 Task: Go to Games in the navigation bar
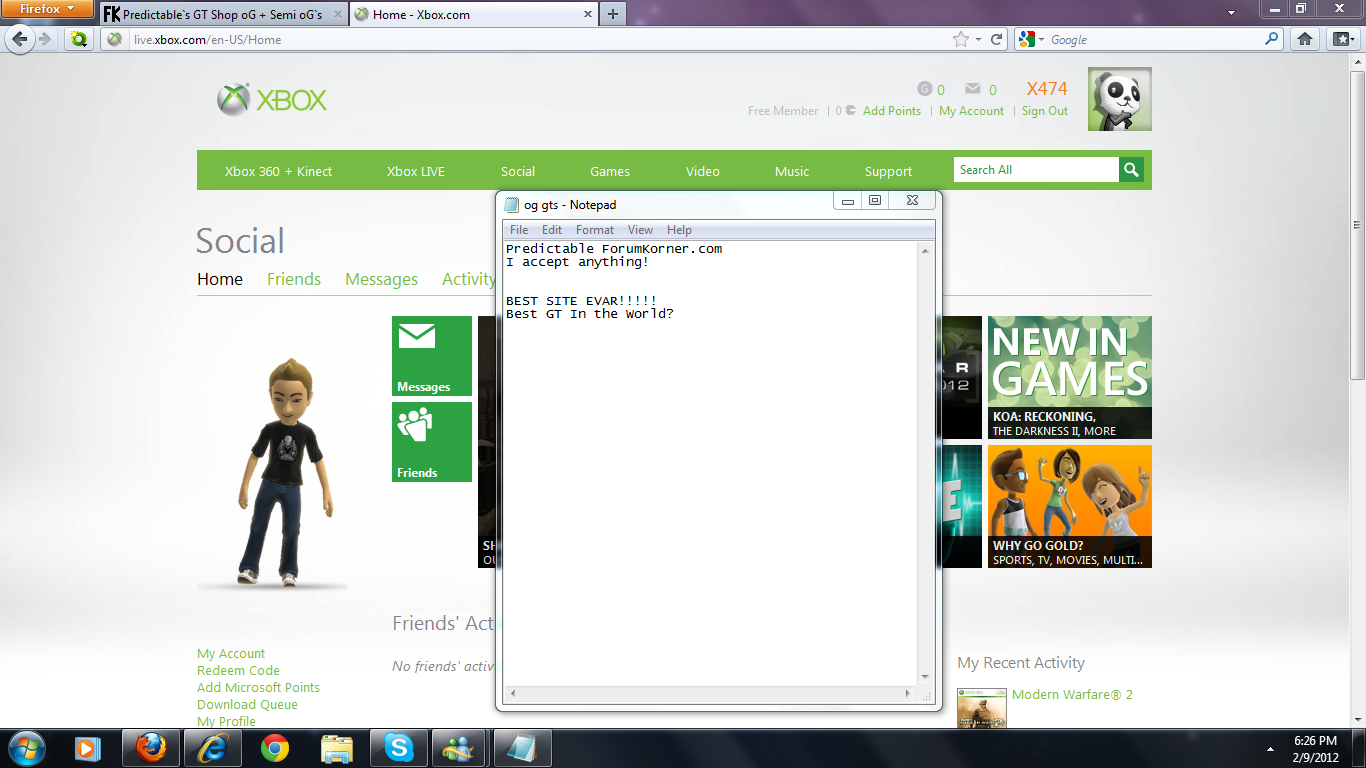click(610, 171)
